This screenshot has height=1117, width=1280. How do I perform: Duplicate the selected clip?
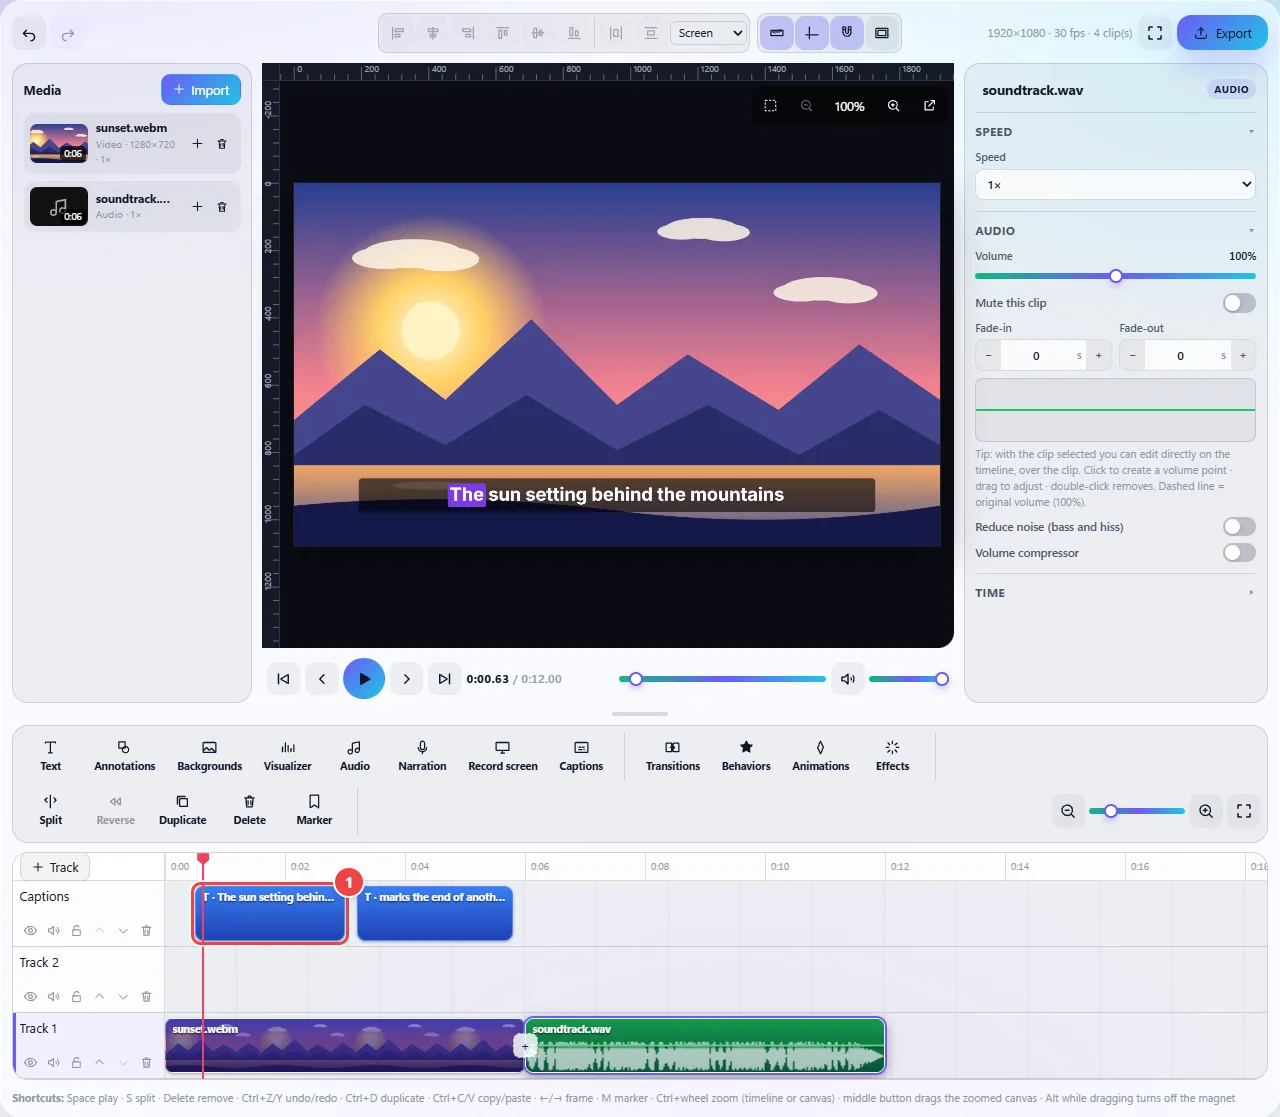182,810
